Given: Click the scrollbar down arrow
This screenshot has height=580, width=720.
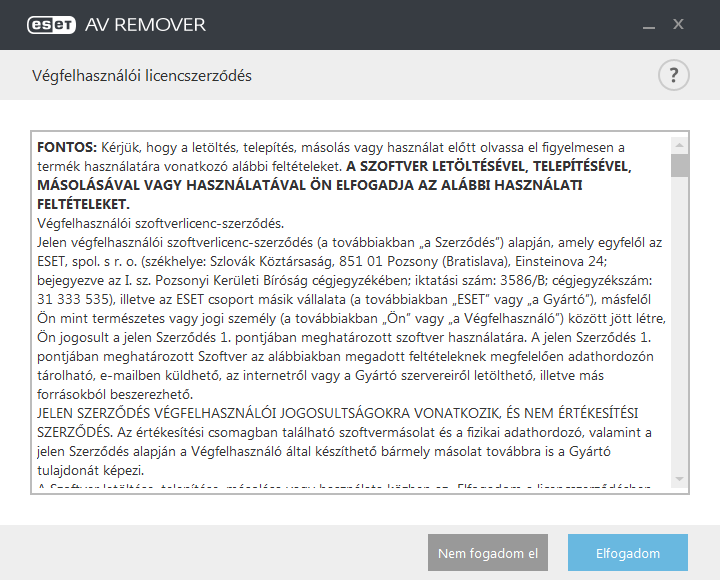Looking at the screenshot, I should click(680, 479).
